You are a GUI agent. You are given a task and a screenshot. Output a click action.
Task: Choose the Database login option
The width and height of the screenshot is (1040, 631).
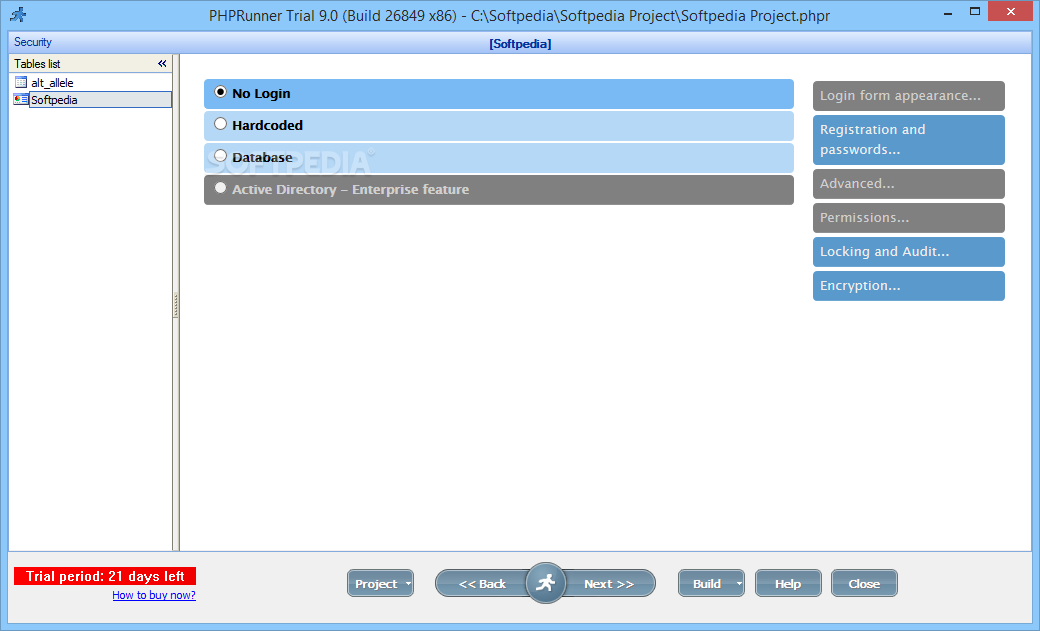(x=220, y=156)
